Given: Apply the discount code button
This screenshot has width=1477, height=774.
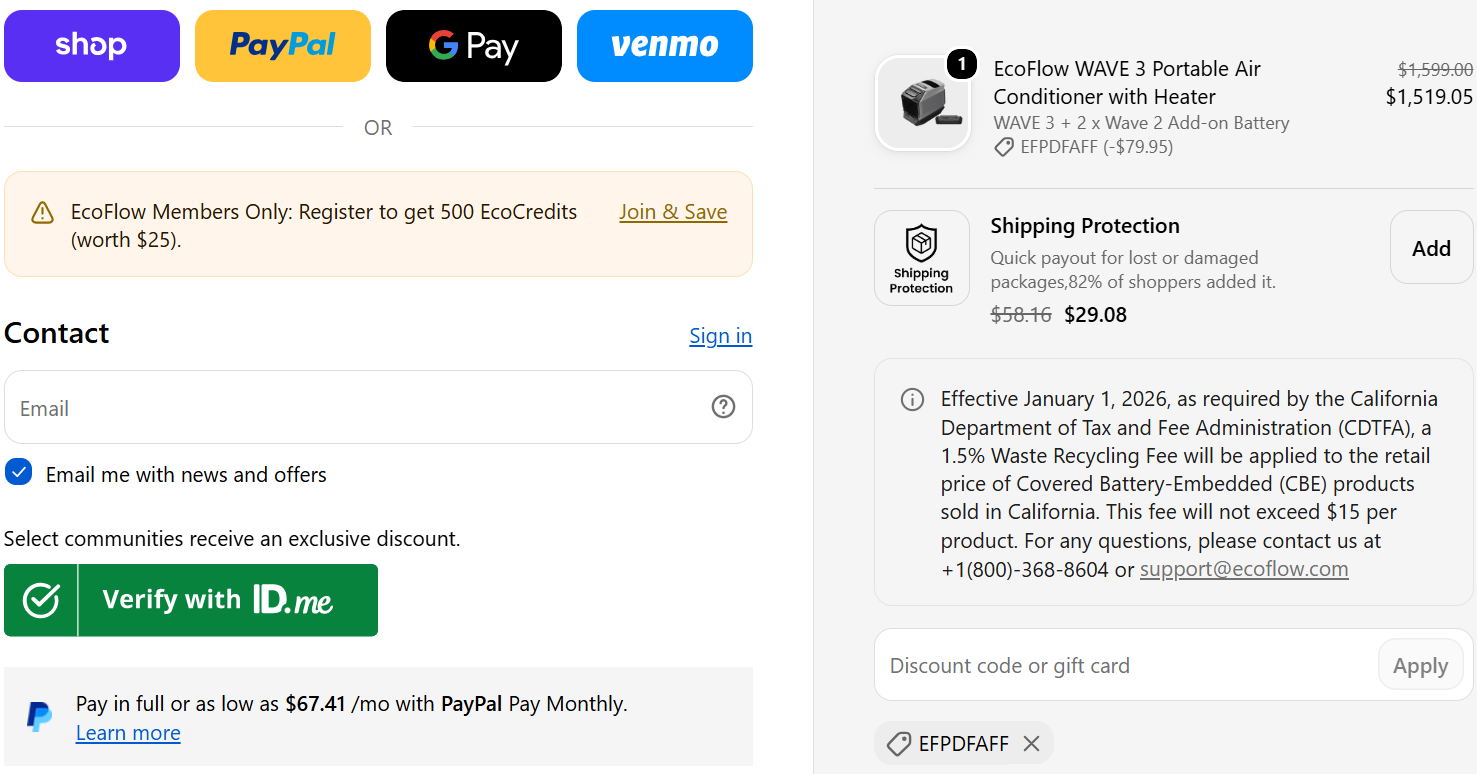Looking at the screenshot, I should pyautogui.click(x=1420, y=665).
